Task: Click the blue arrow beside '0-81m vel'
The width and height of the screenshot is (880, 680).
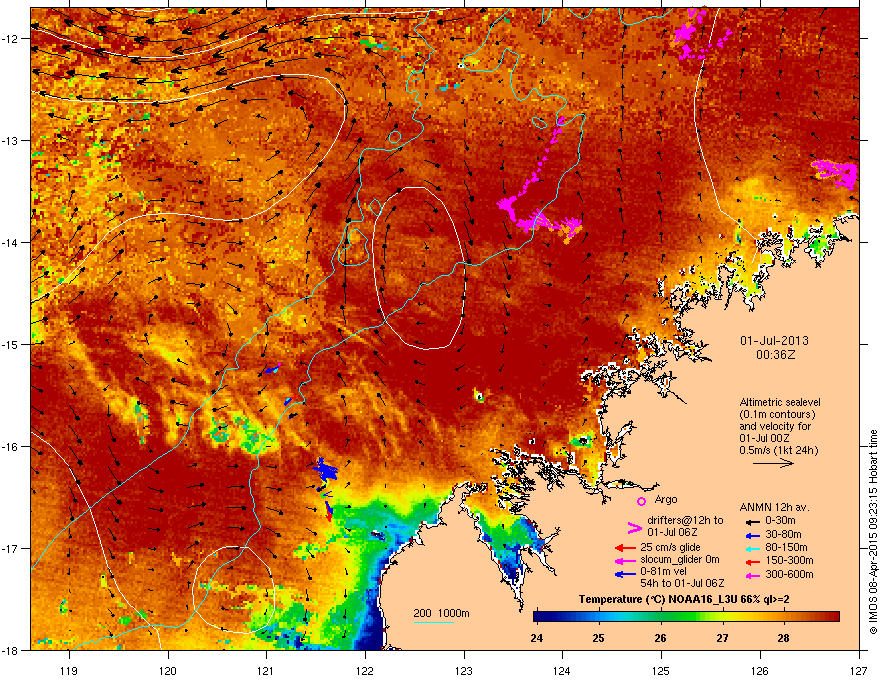Action: (x=625, y=574)
